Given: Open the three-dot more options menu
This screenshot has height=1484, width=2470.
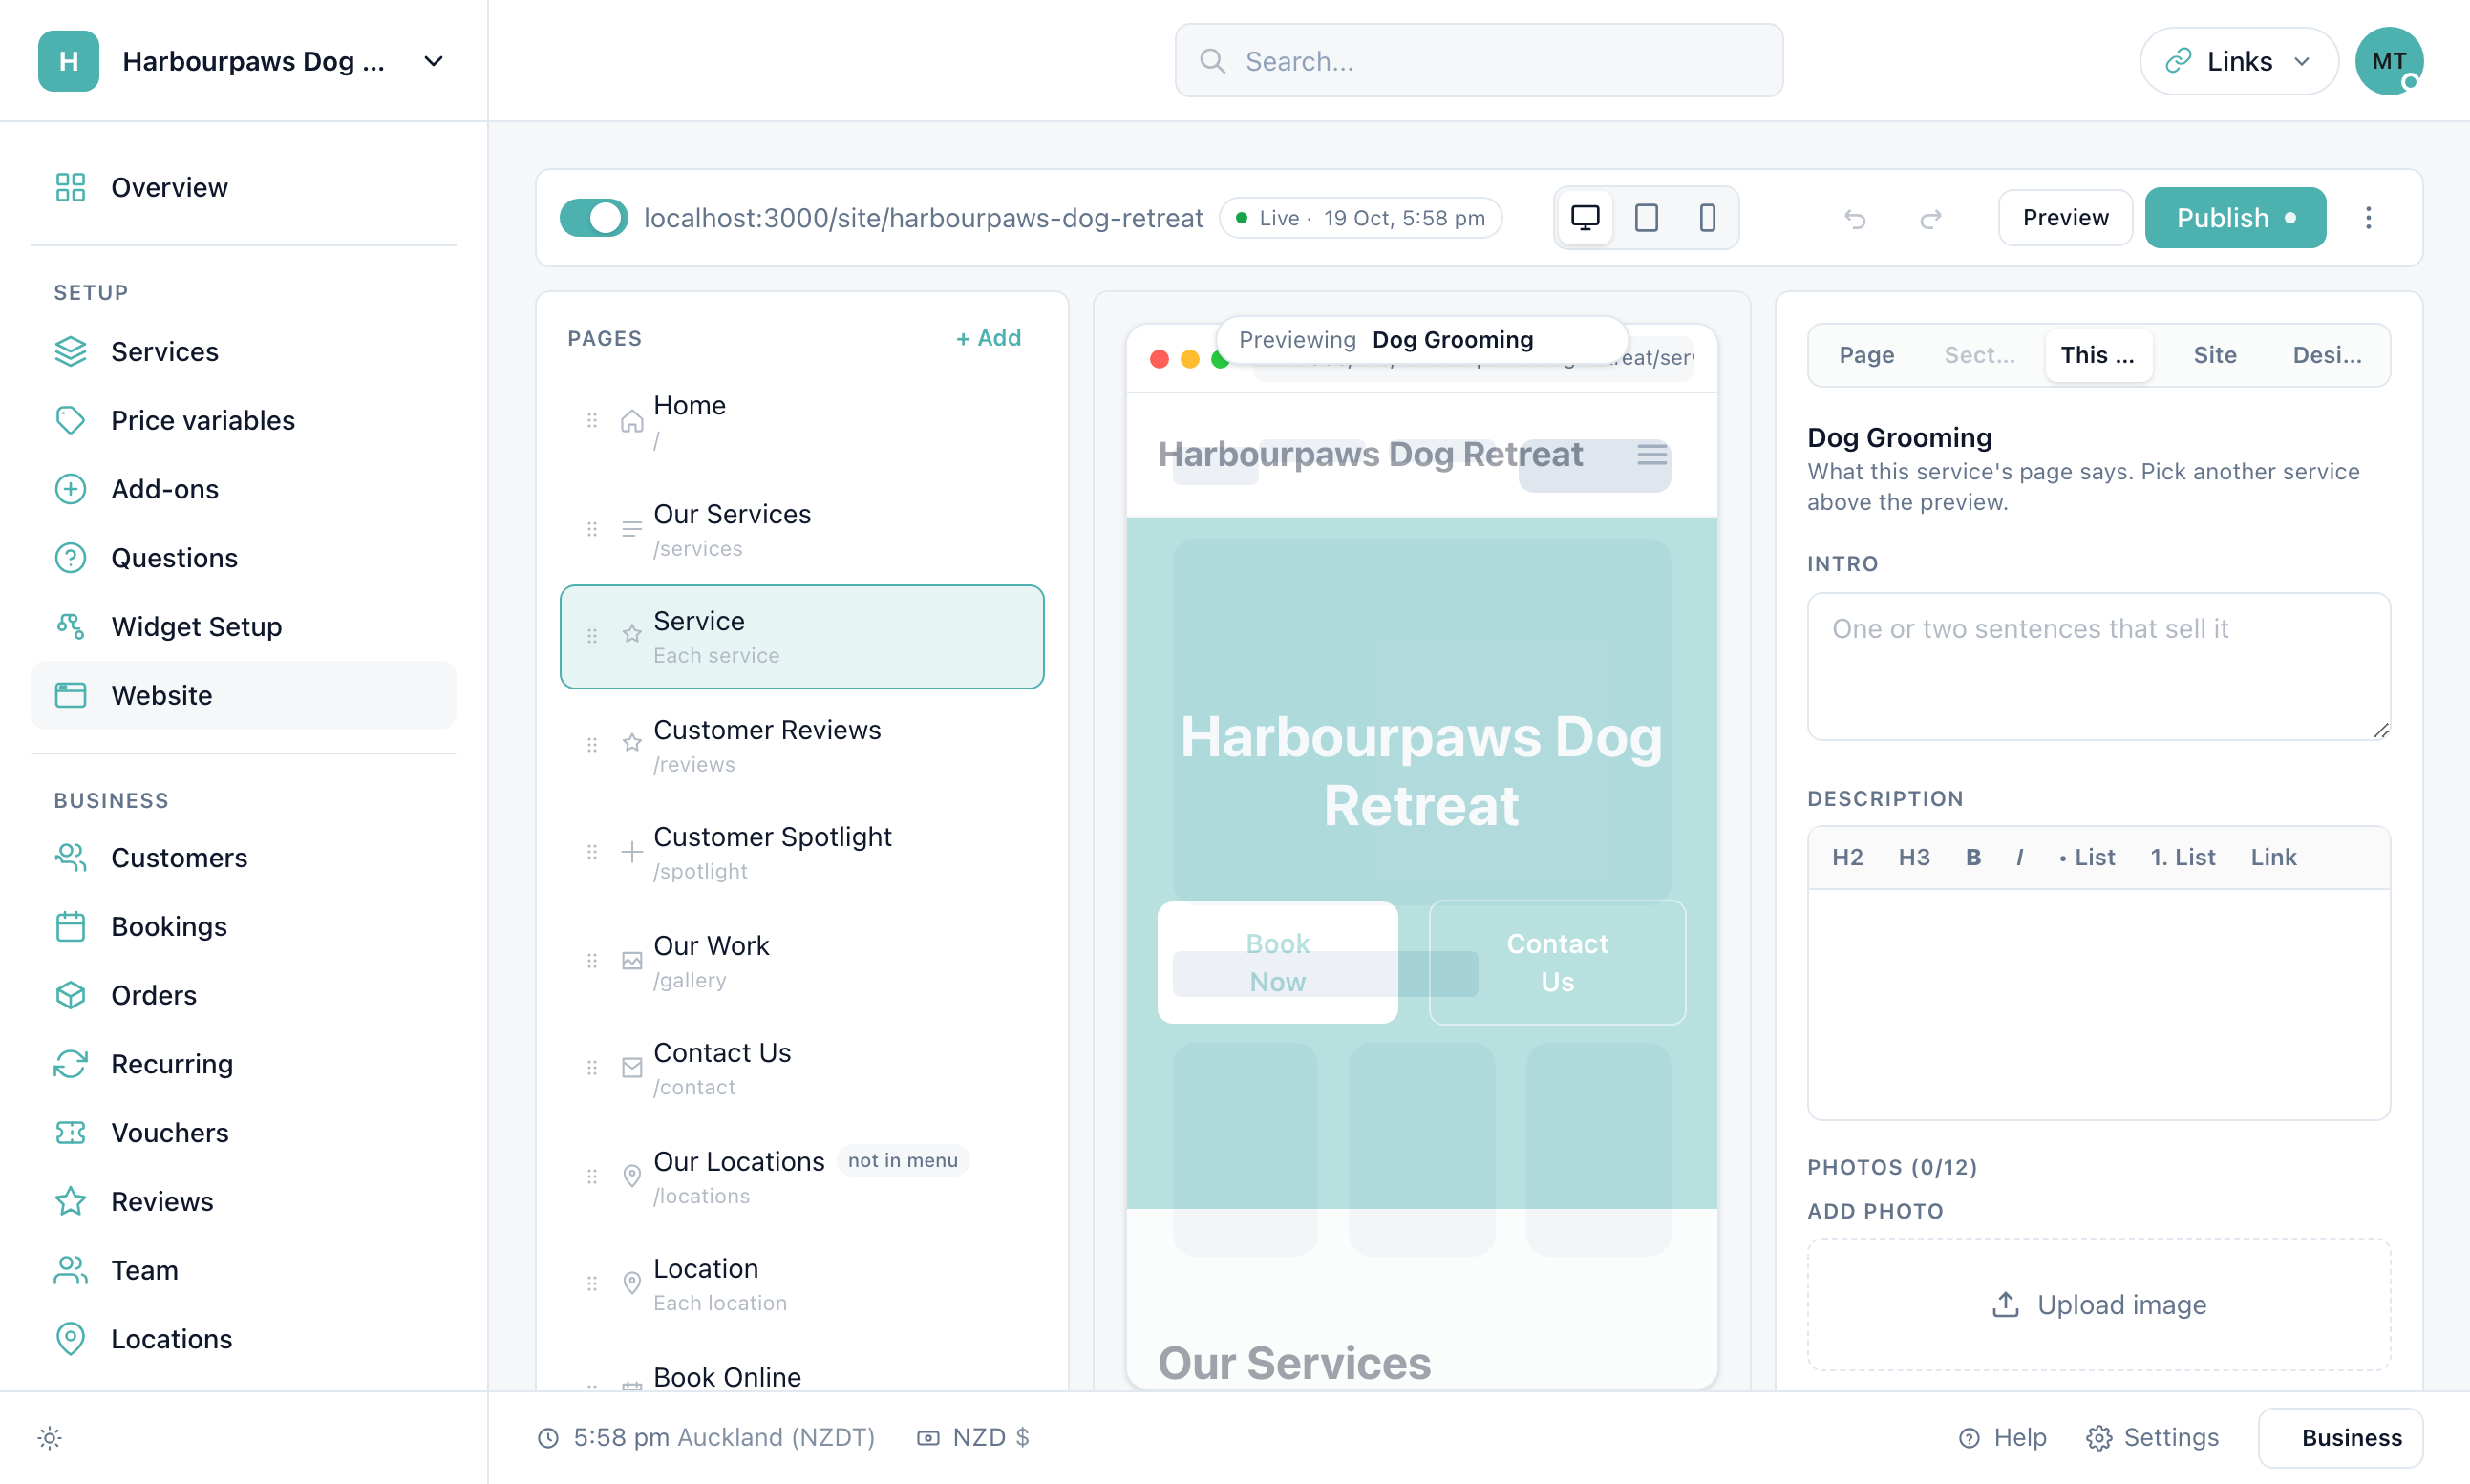Looking at the screenshot, I should [x=2368, y=218].
